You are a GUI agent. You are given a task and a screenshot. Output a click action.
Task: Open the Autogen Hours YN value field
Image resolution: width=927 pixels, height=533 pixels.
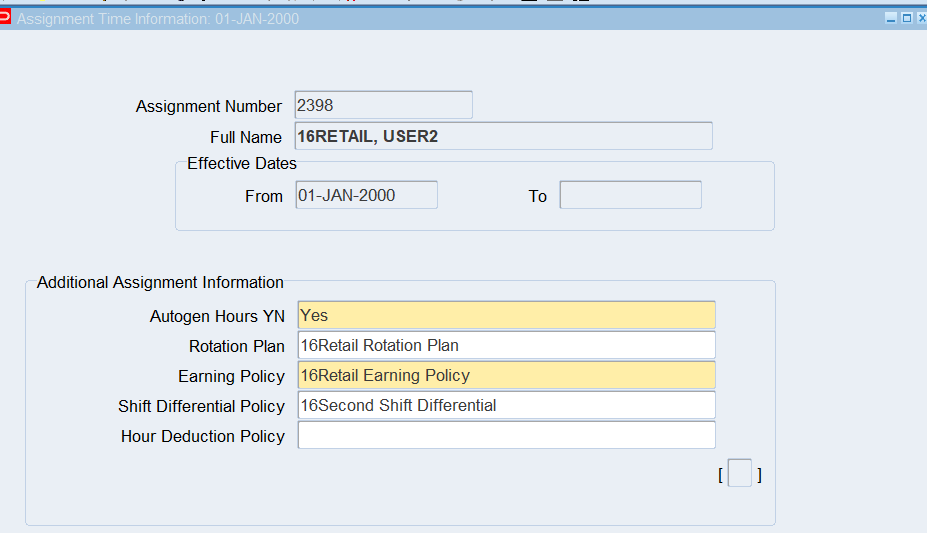[506, 315]
